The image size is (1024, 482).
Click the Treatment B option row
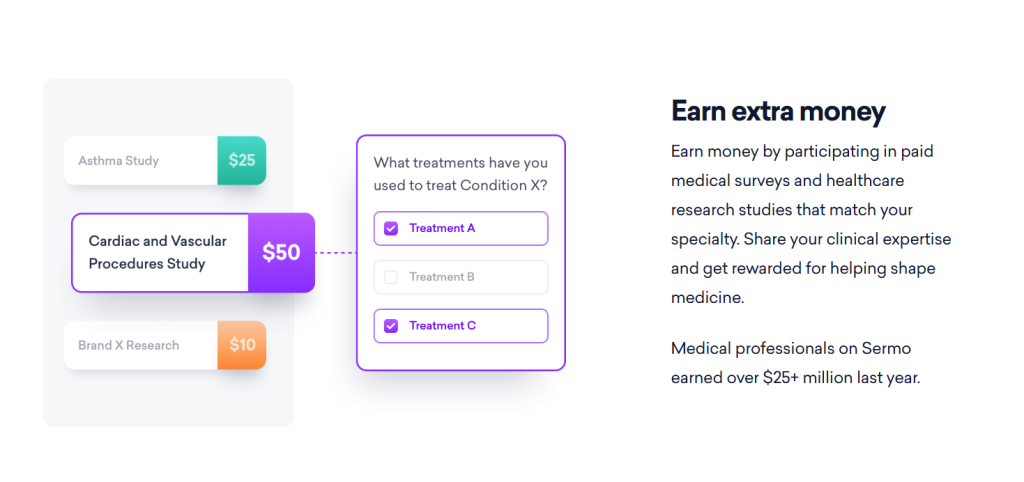[x=461, y=277]
